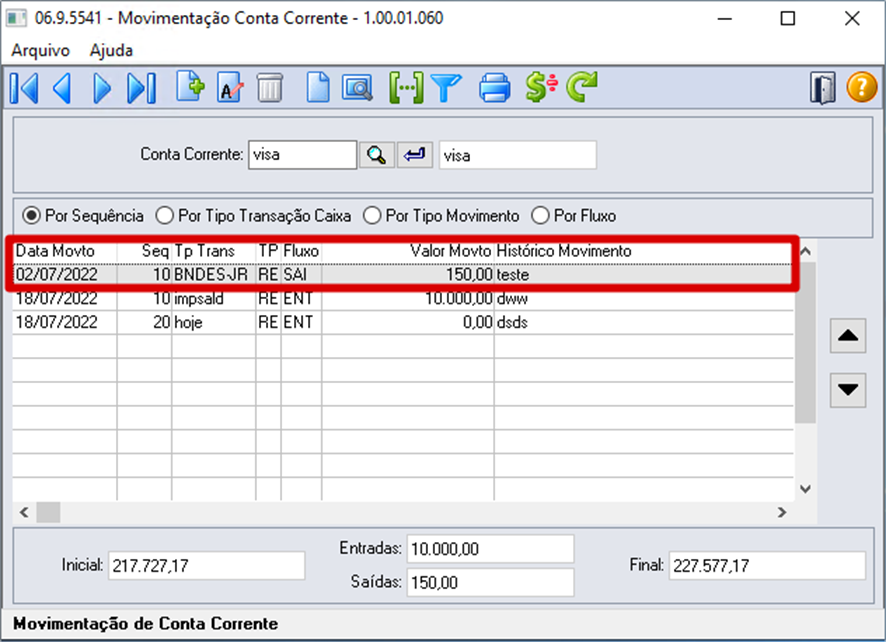Click the horizontal scroll right arrow
This screenshot has height=642, width=886.
(782, 513)
